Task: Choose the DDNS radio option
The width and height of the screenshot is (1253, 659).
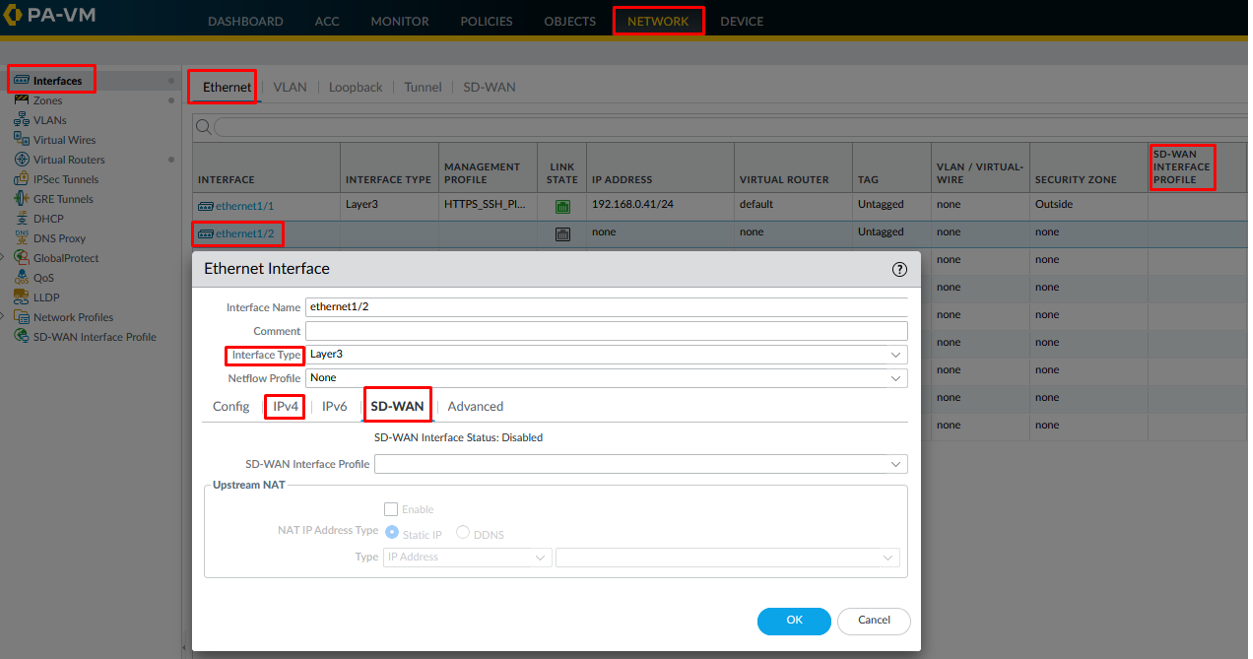Action: click(x=463, y=533)
